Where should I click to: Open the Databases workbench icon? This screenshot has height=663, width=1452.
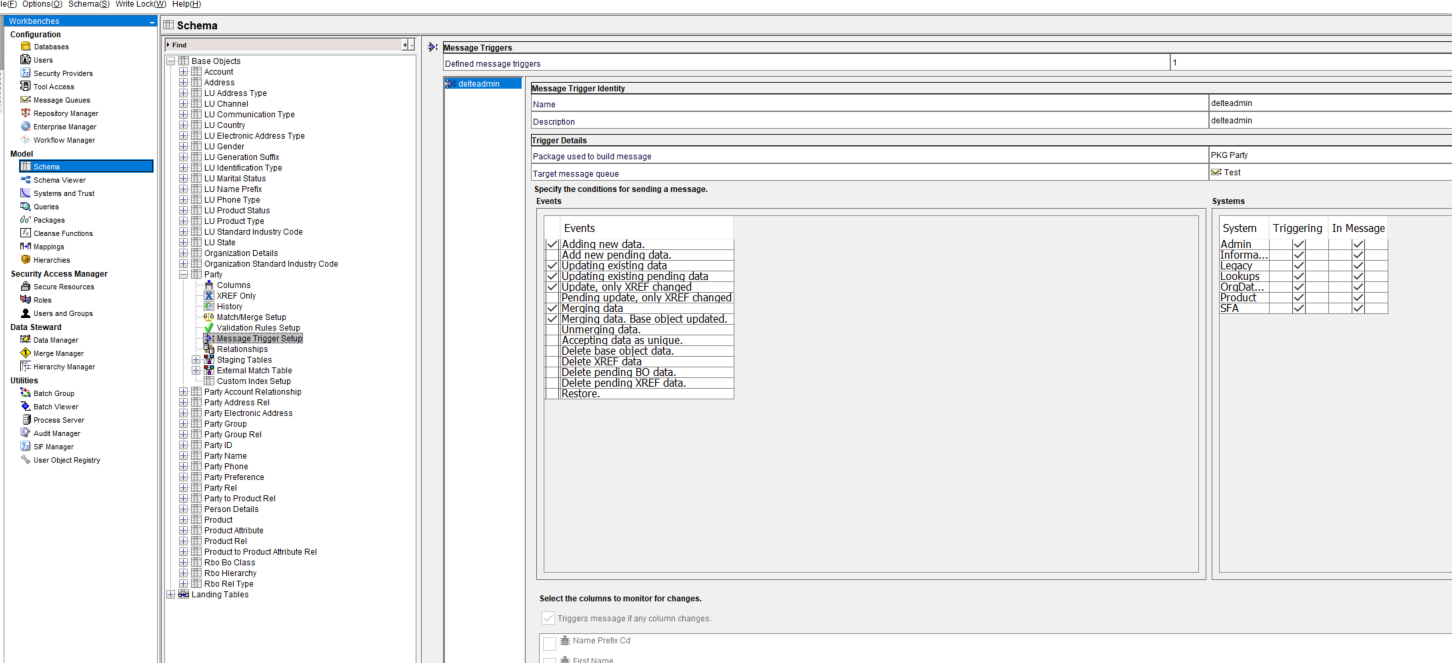point(25,47)
